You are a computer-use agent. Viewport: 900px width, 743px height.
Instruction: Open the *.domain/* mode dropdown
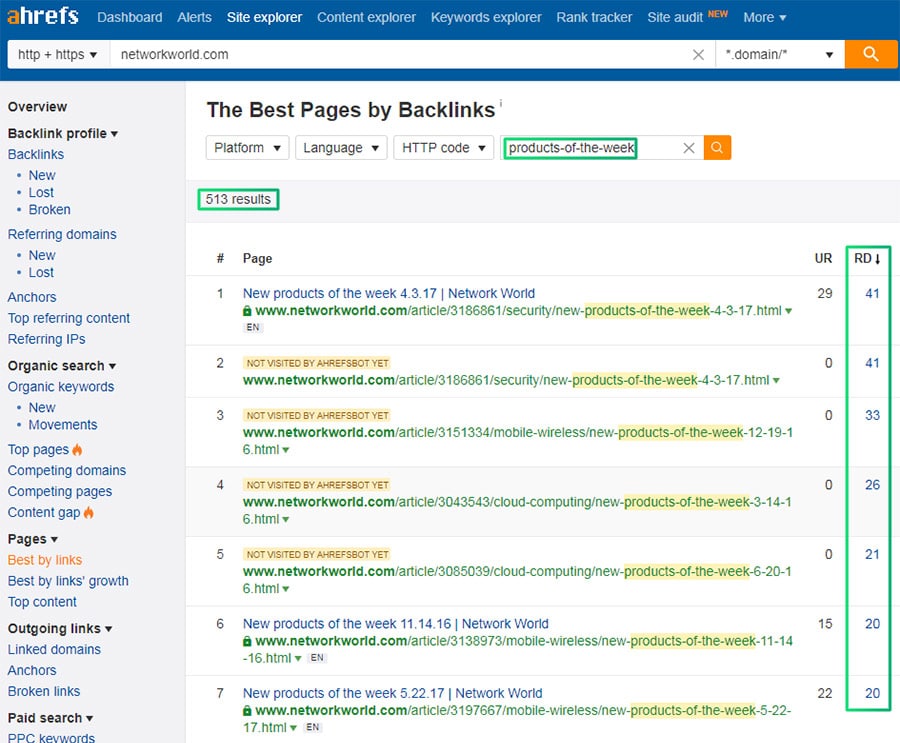coord(779,55)
